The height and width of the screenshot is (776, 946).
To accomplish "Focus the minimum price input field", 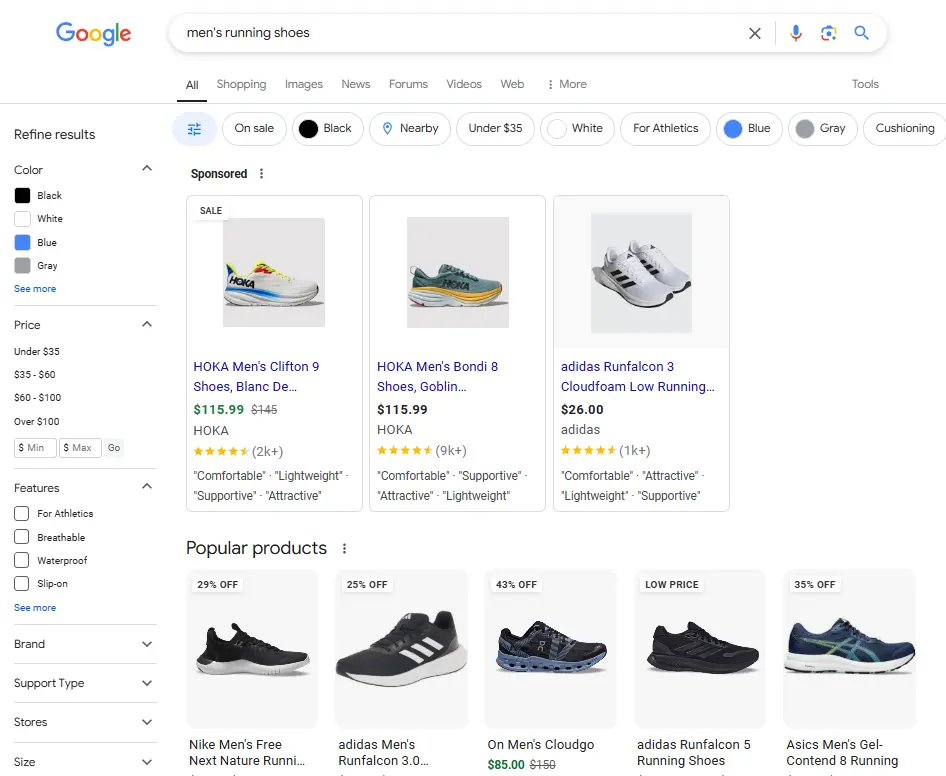I will coord(35,448).
